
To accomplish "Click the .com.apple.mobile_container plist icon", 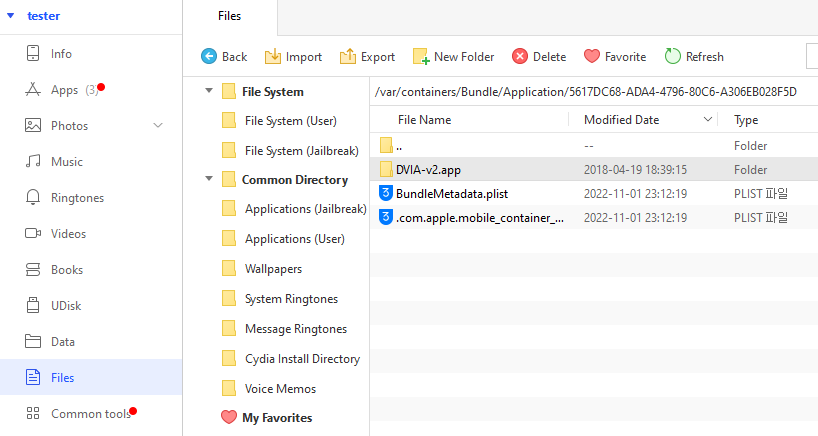I will [386, 217].
